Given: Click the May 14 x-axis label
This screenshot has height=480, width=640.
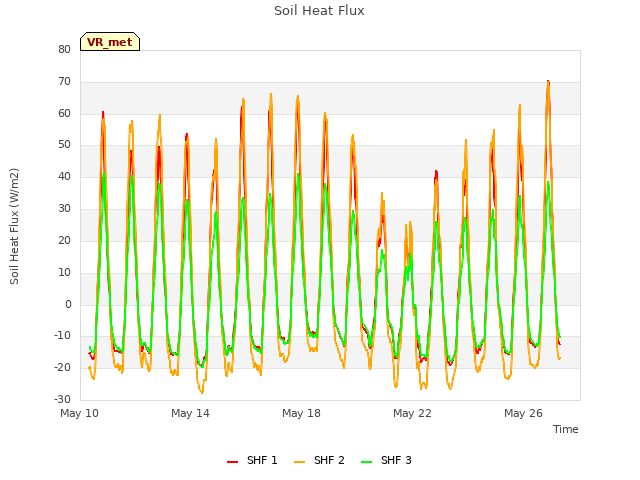Looking at the screenshot, I should [x=190, y=413].
